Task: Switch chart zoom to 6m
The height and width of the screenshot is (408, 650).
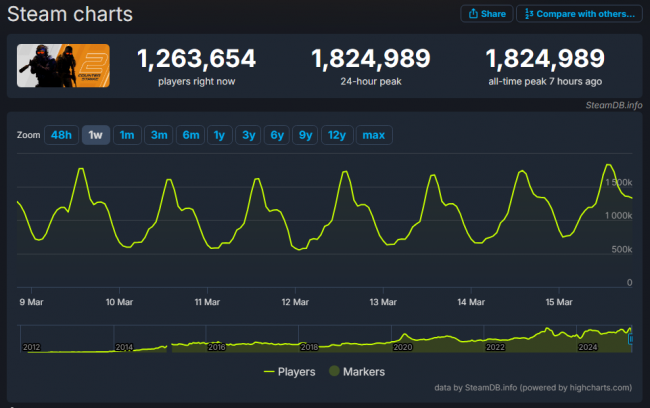Action: pyautogui.click(x=190, y=135)
